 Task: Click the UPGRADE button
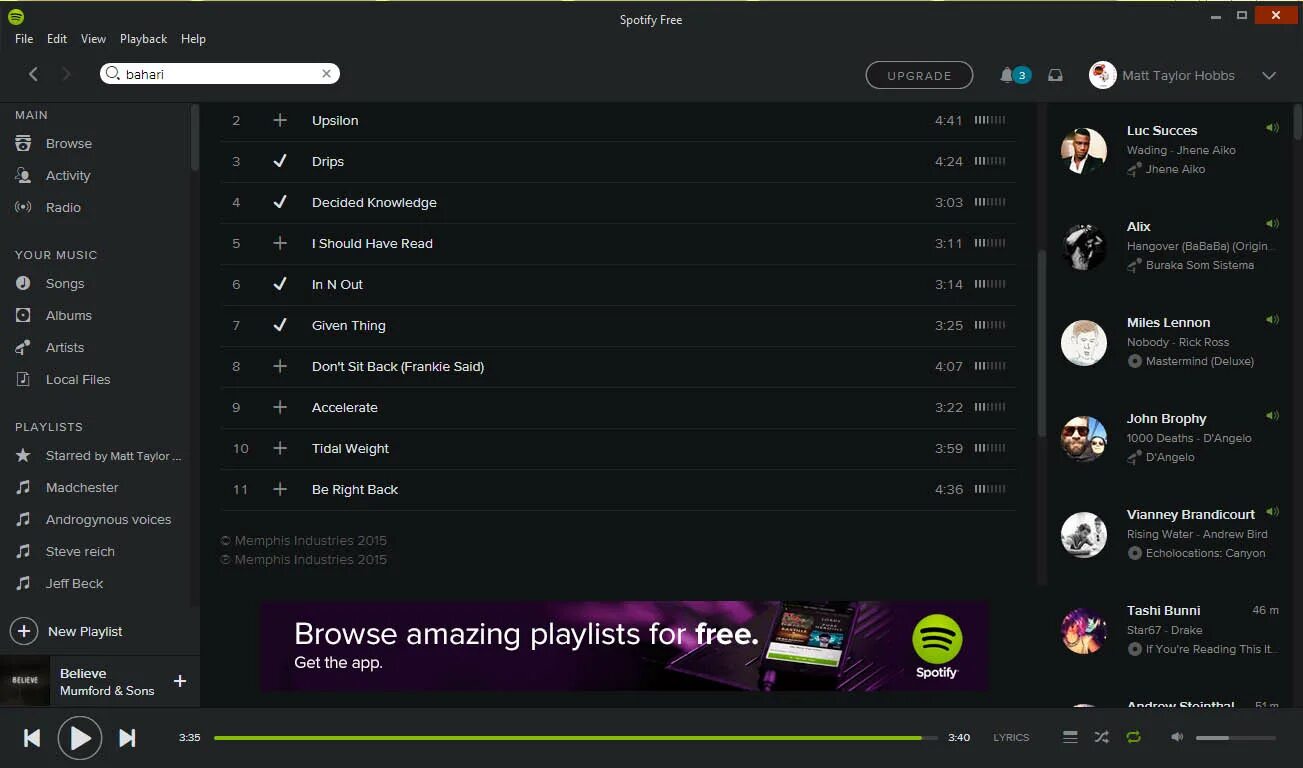click(x=919, y=75)
